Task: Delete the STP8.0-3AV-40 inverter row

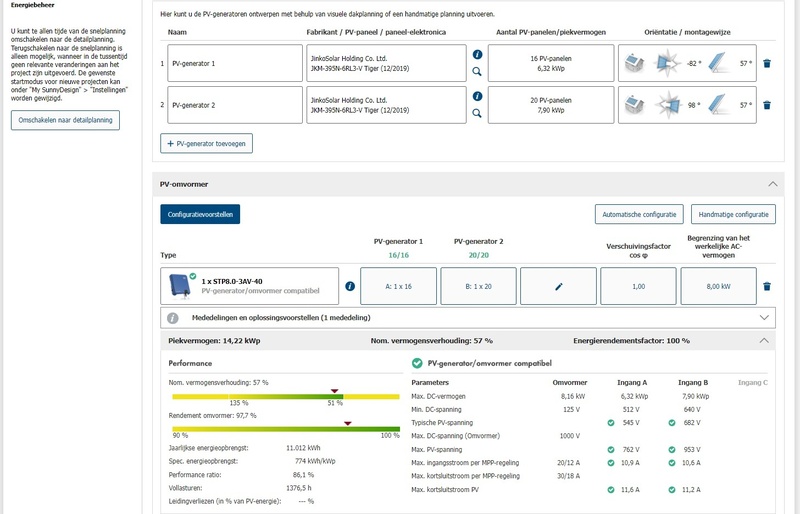Action: 767,286
